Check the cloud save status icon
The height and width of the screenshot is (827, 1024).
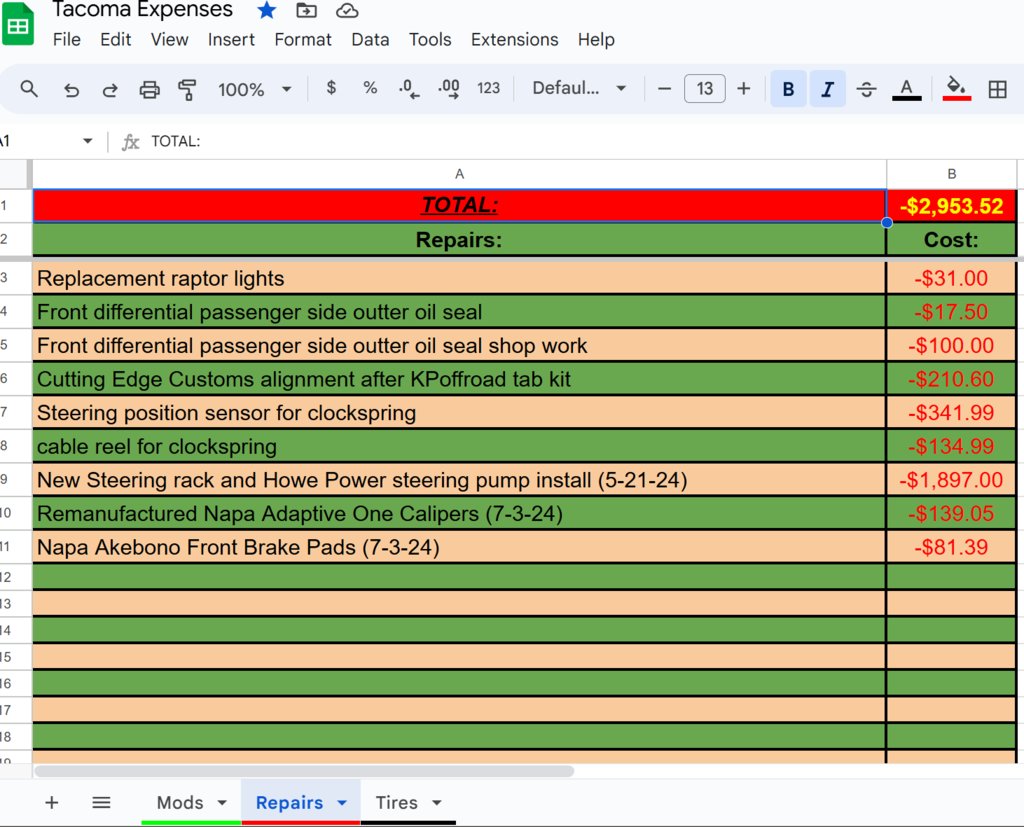coord(347,10)
